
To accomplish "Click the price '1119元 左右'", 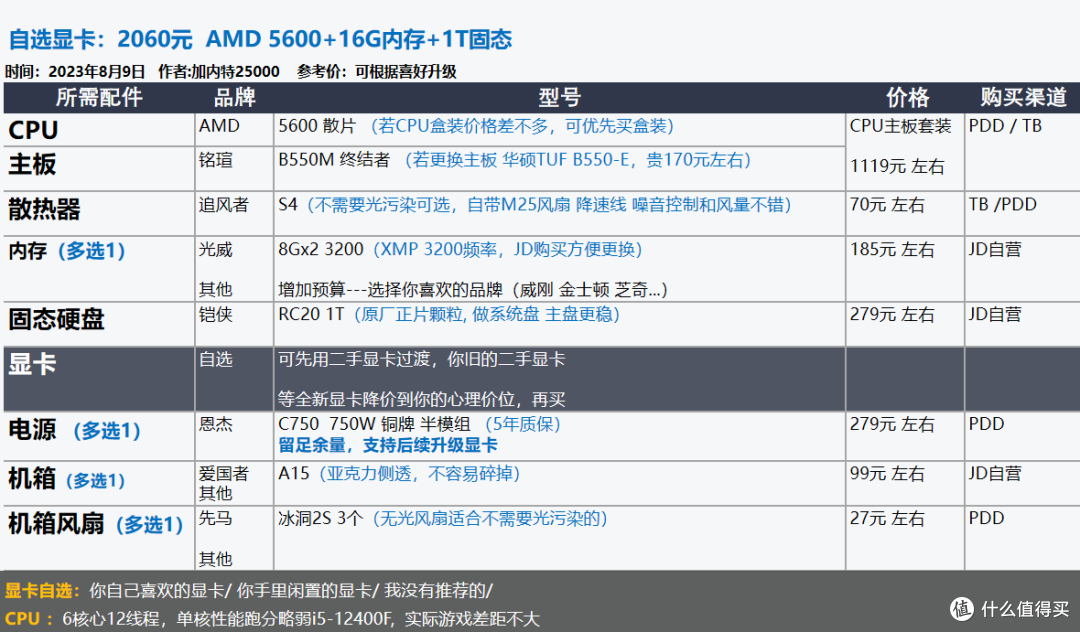I will [897, 167].
